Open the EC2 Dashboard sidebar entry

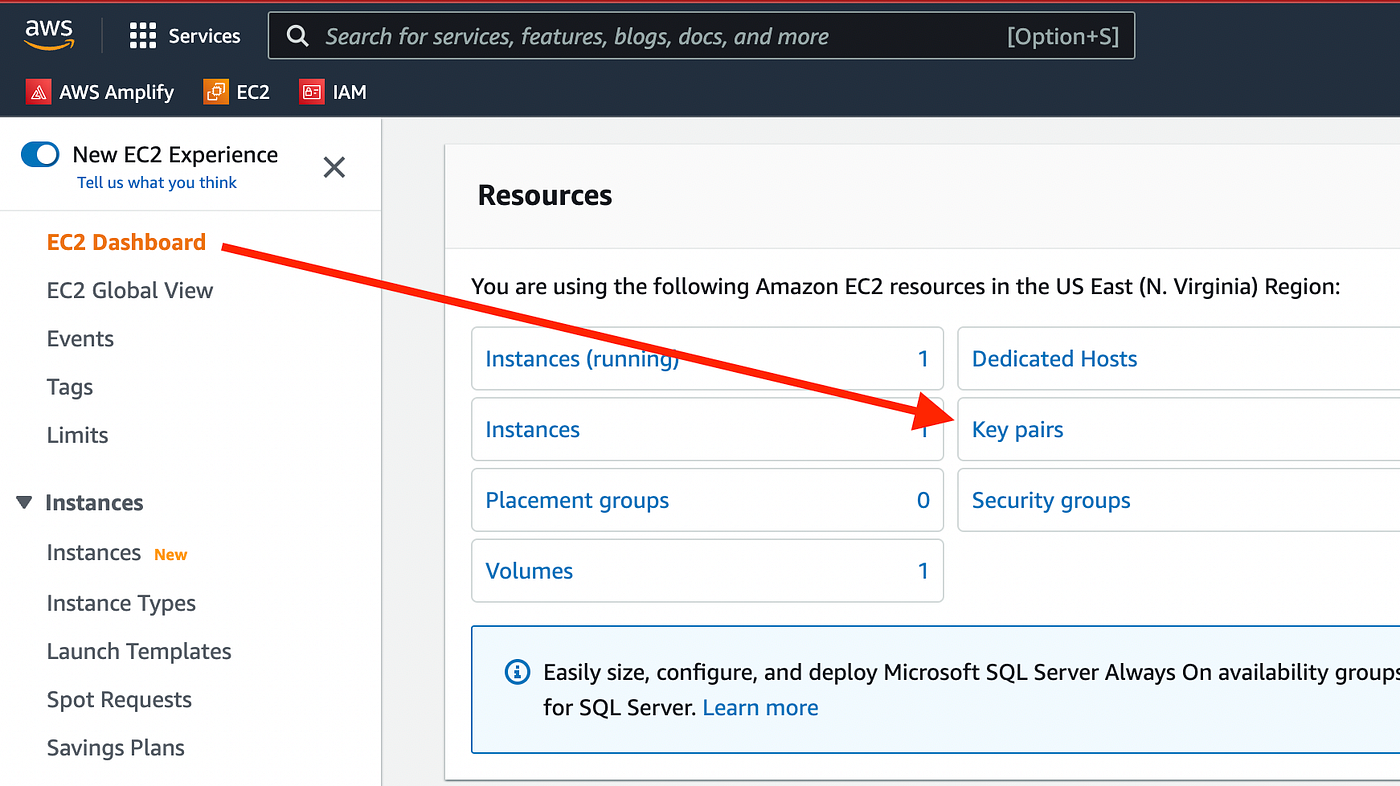(126, 242)
